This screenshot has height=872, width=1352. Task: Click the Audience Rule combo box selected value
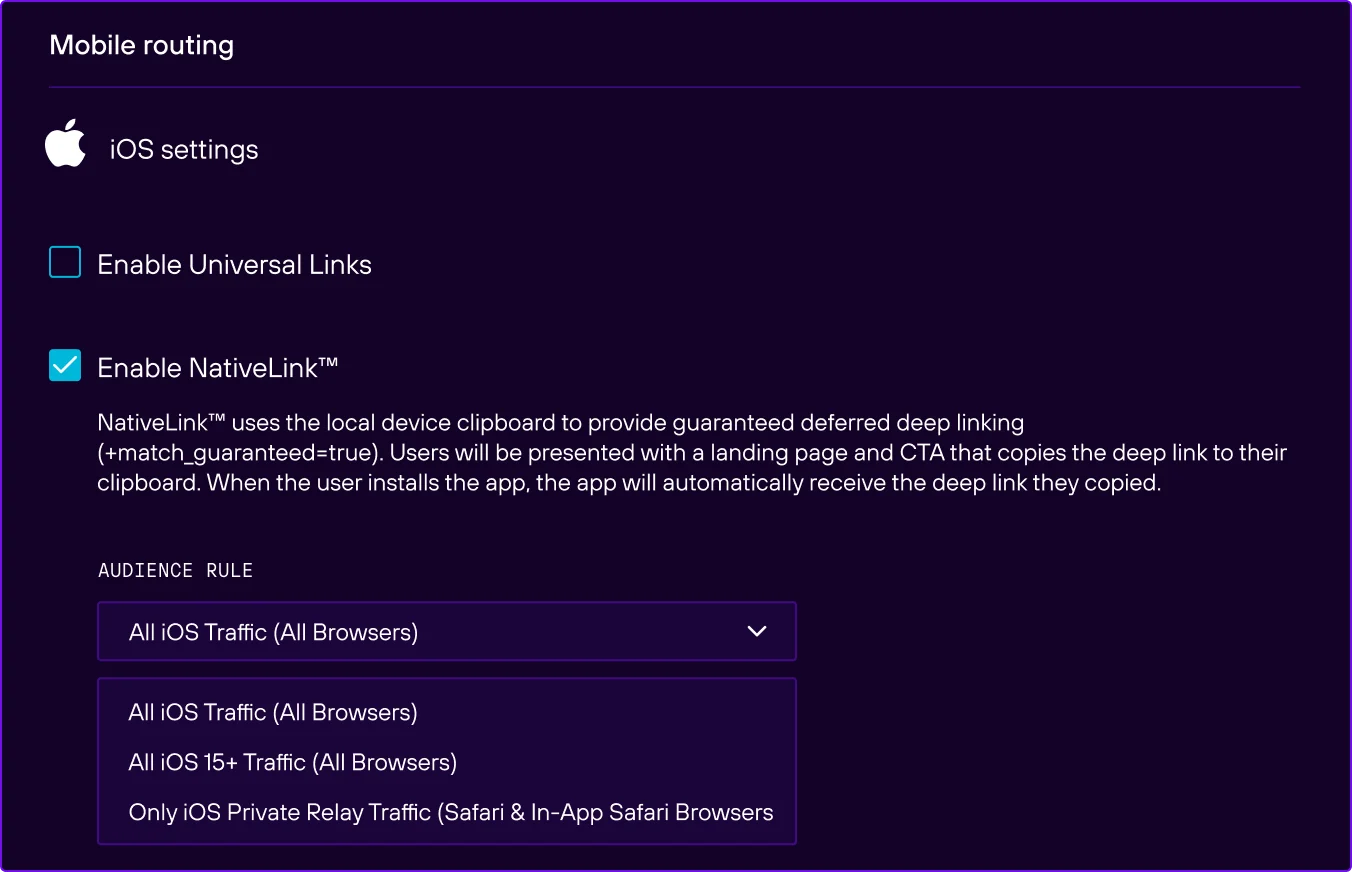tap(273, 632)
